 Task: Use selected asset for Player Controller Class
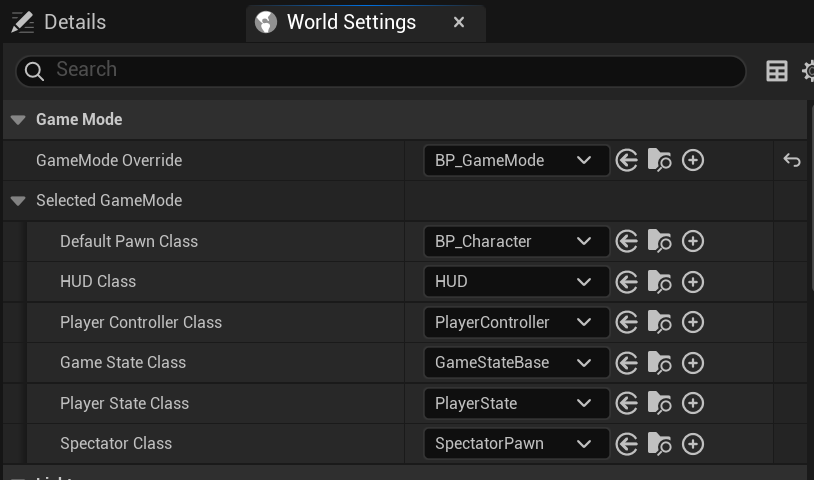(x=627, y=322)
